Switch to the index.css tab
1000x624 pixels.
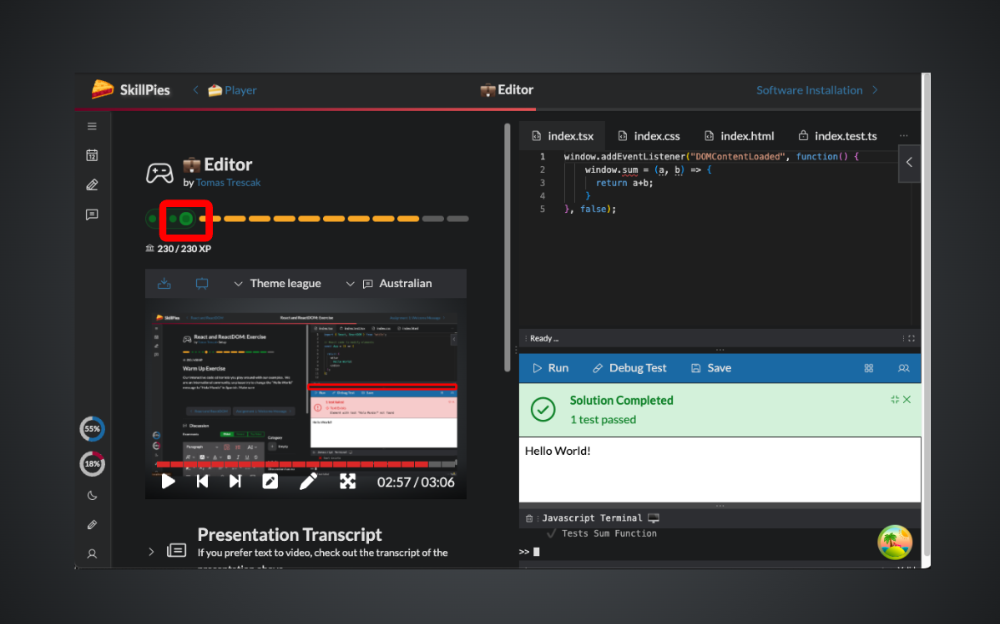[x=648, y=136]
